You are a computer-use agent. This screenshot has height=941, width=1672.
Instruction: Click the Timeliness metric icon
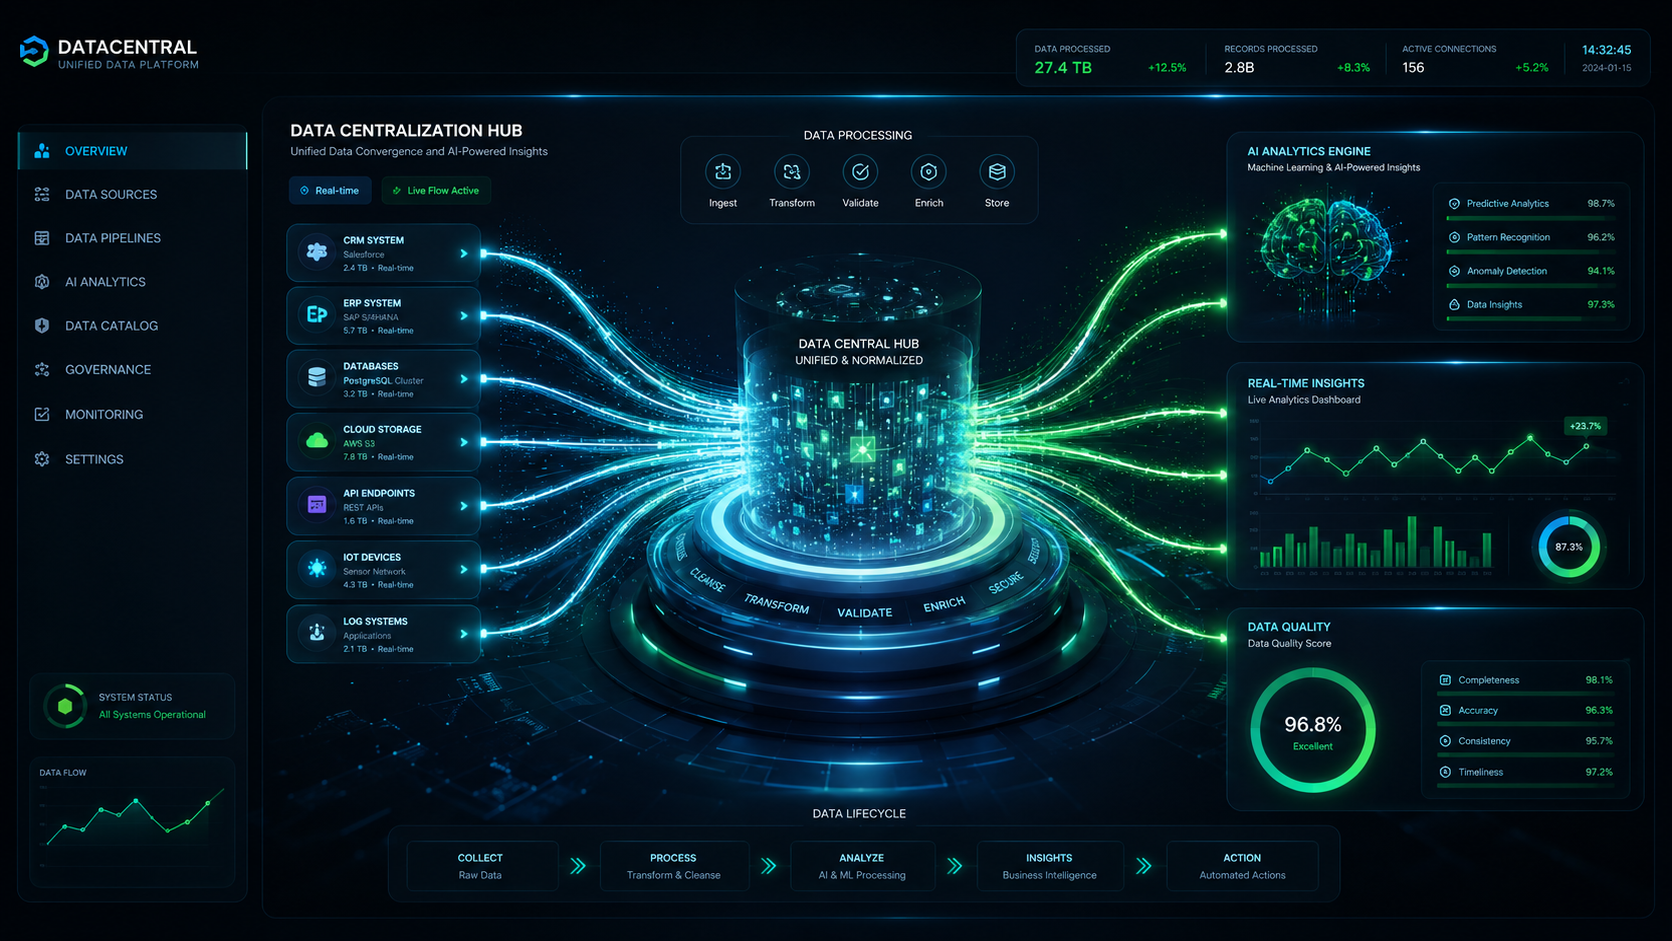[x=1445, y=772]
